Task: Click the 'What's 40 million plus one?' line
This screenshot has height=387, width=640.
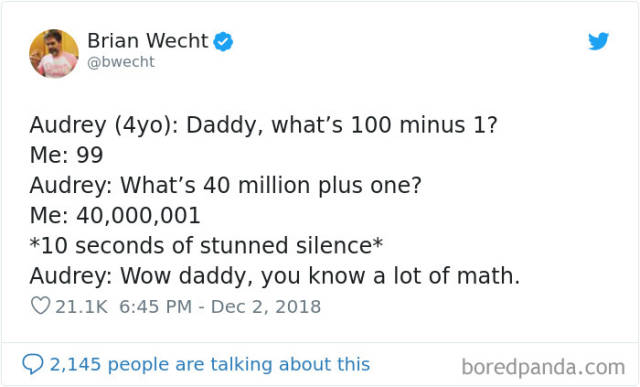Action: click(271, 186)
